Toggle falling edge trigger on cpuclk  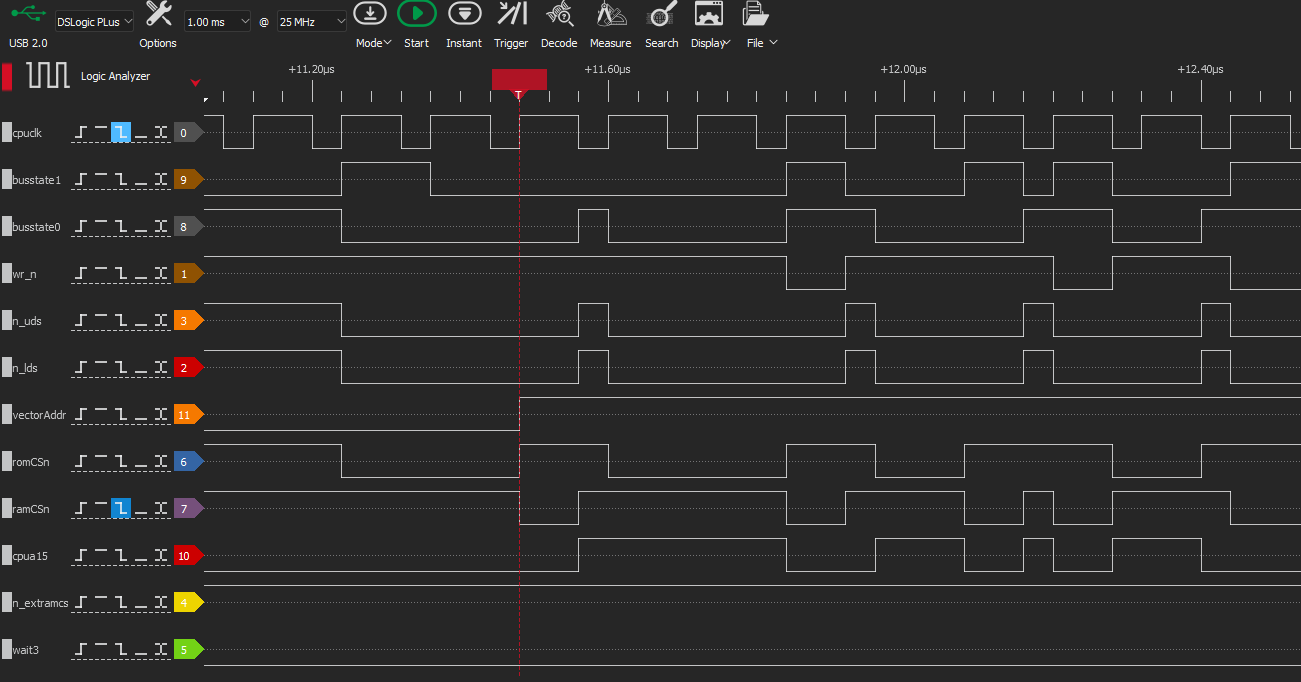point(121,132)
